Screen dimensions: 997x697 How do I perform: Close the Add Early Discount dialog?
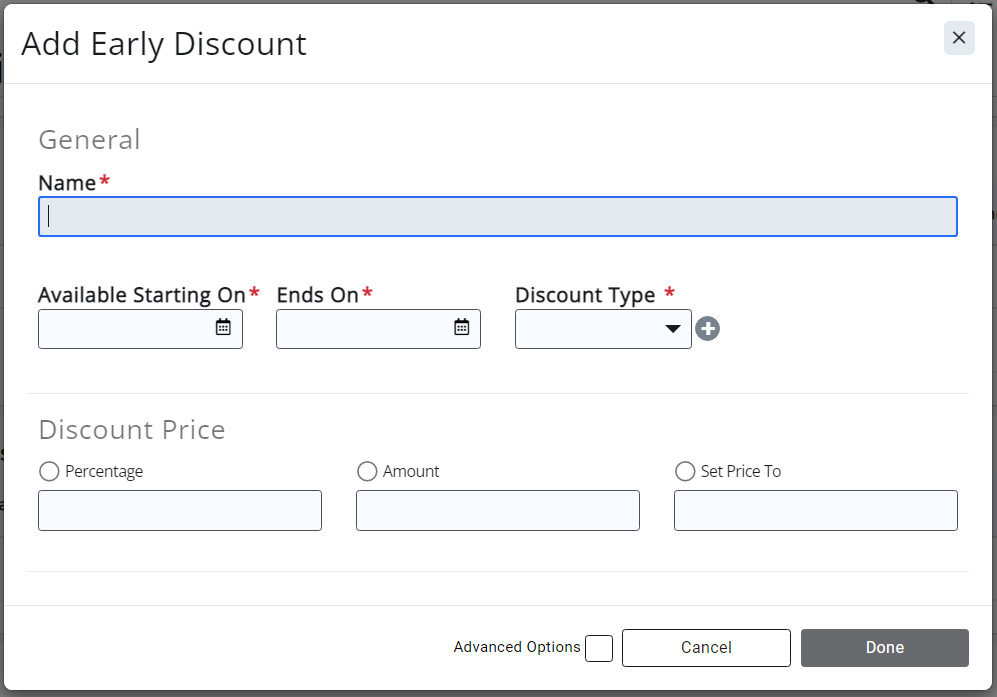tap(958, 38)
